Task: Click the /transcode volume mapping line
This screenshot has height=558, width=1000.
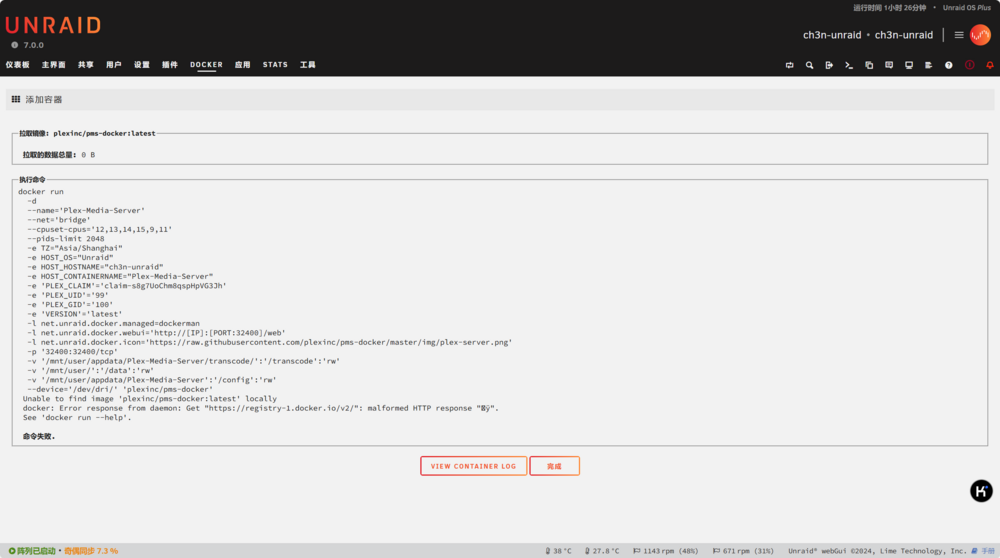Action: coord(184,361)
